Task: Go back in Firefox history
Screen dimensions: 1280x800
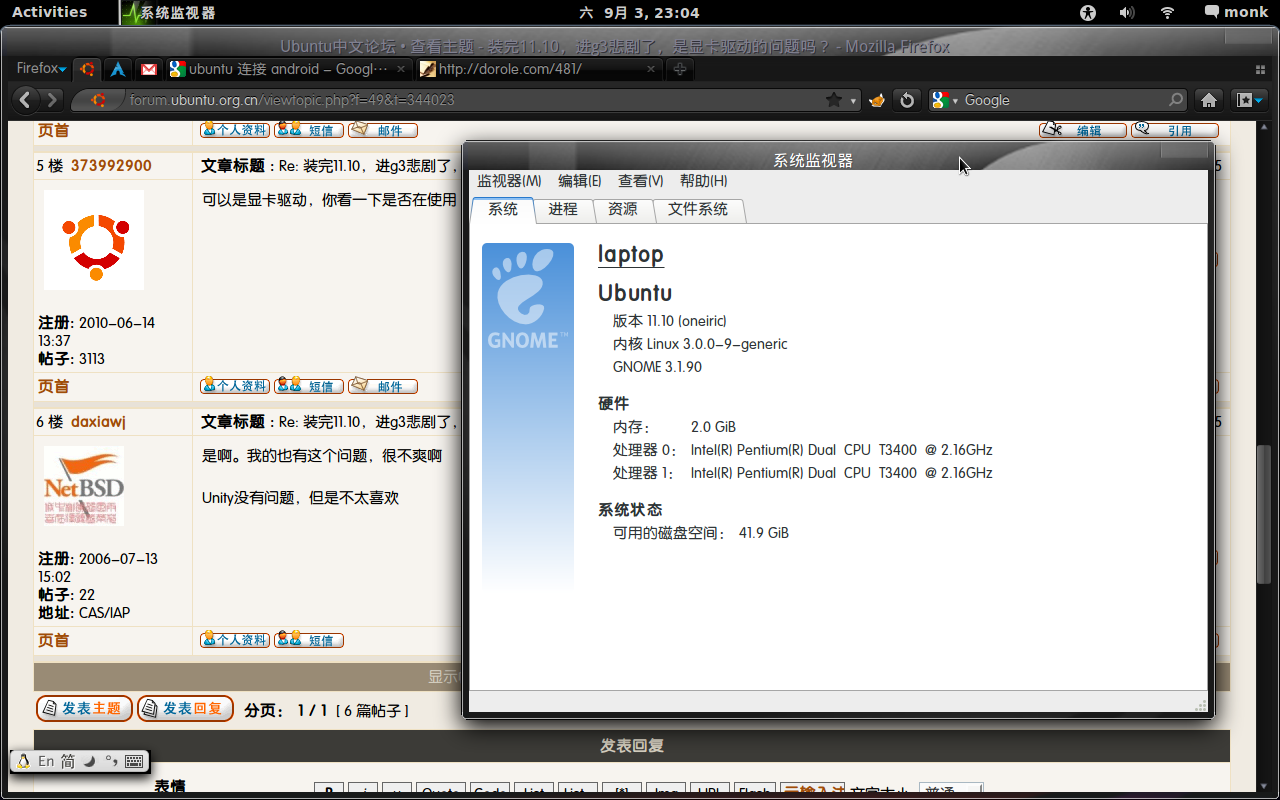Action: pos(26,99)
